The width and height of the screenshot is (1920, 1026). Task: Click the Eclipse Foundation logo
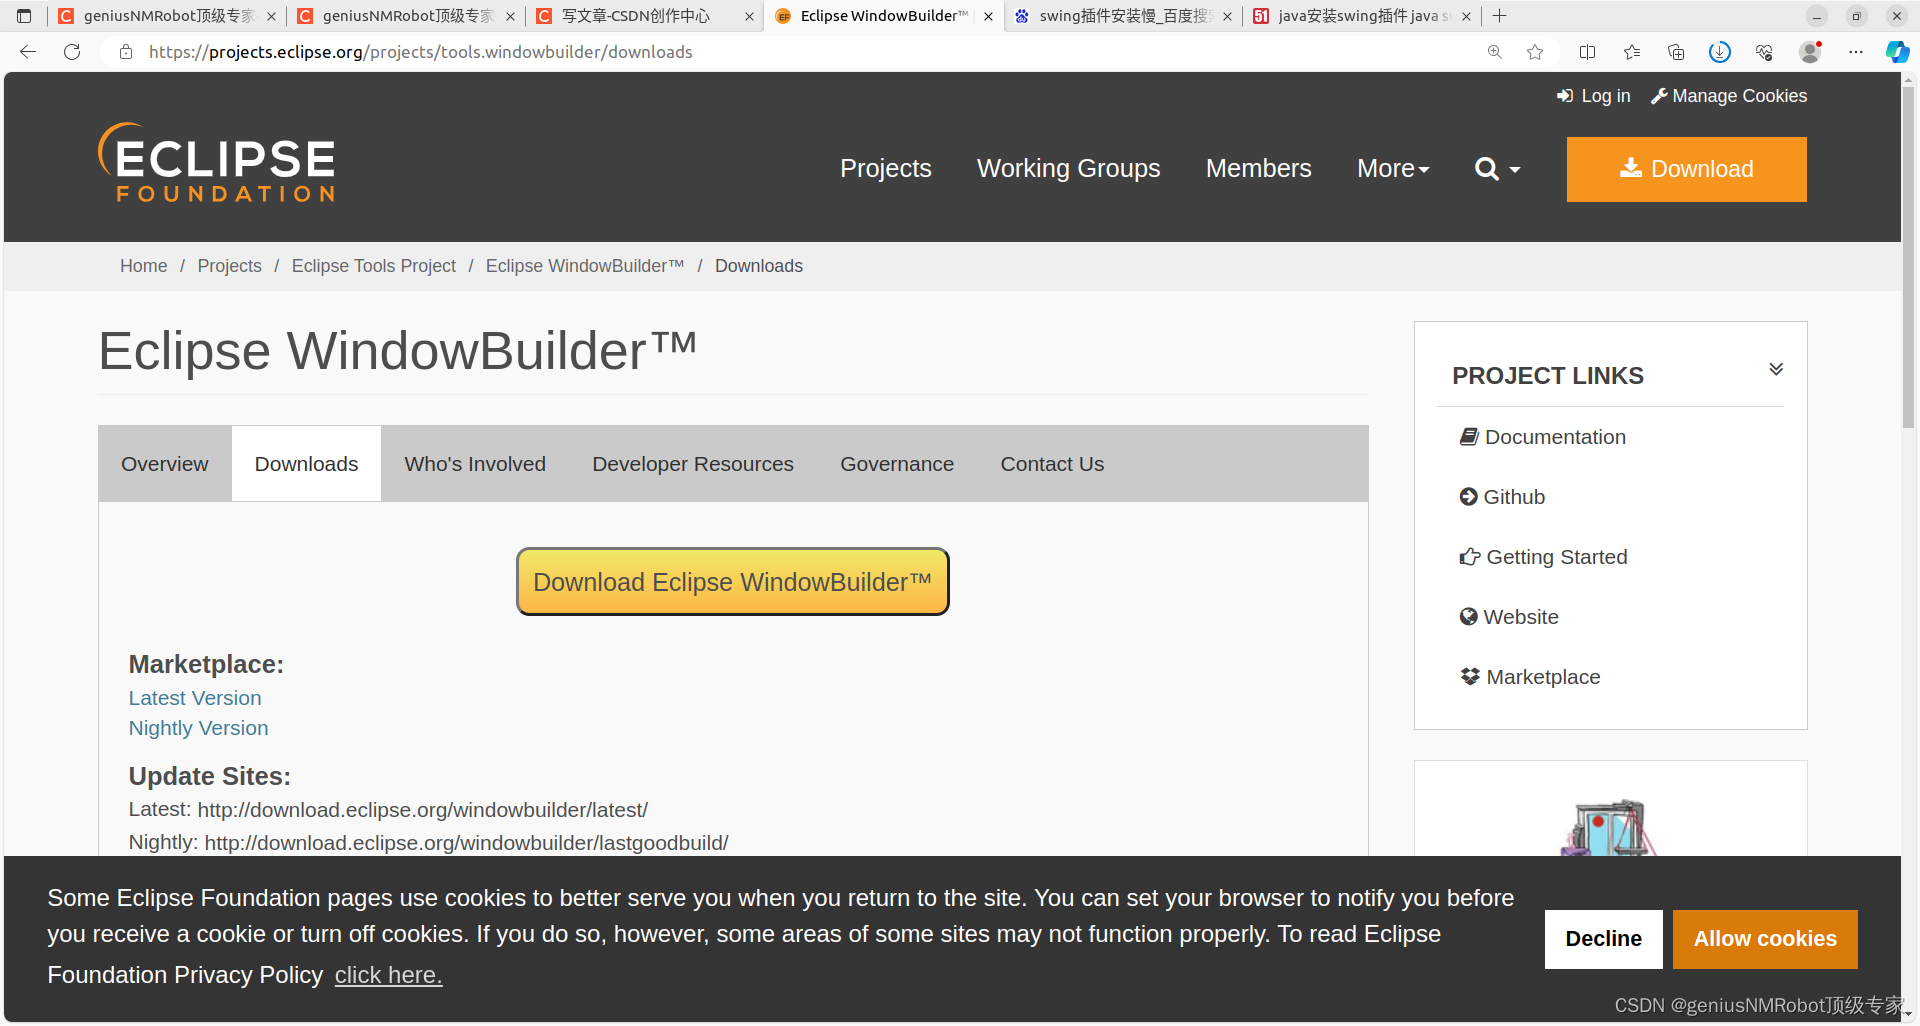216,162
